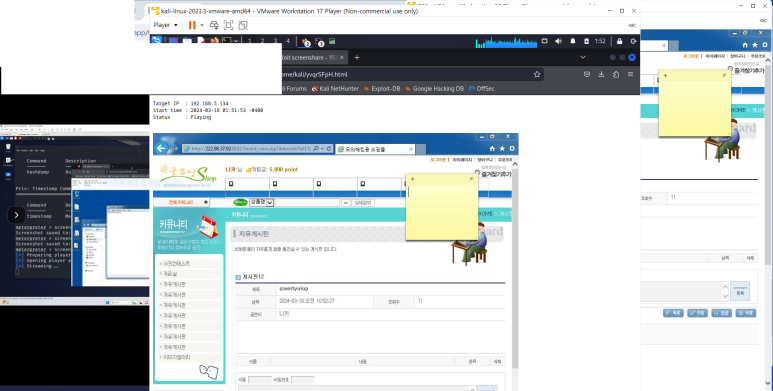Launch the terminal emulator from Kali panel

click(226, 41)
